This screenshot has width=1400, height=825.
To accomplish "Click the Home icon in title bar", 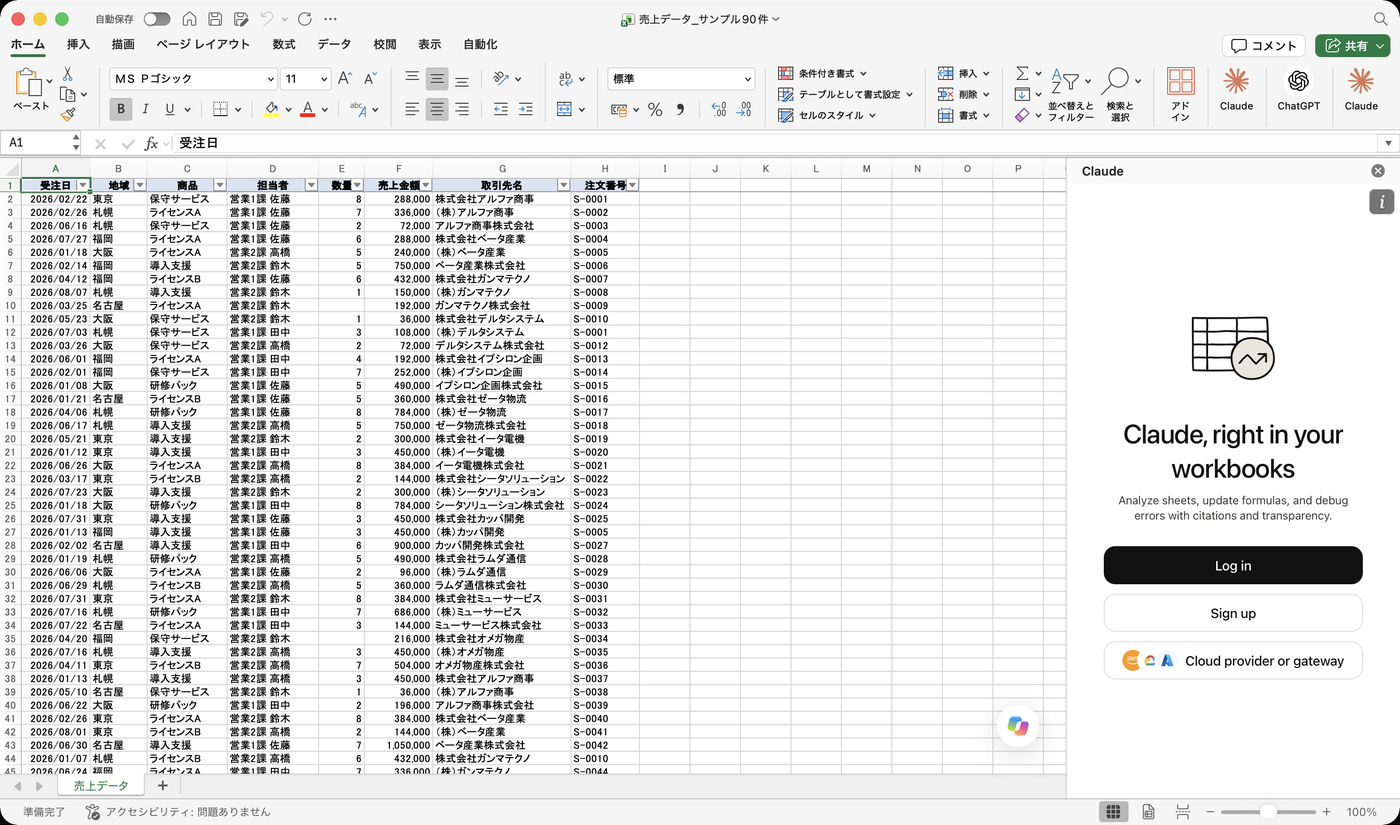I will pyautogui.click(x=190, y=19).
